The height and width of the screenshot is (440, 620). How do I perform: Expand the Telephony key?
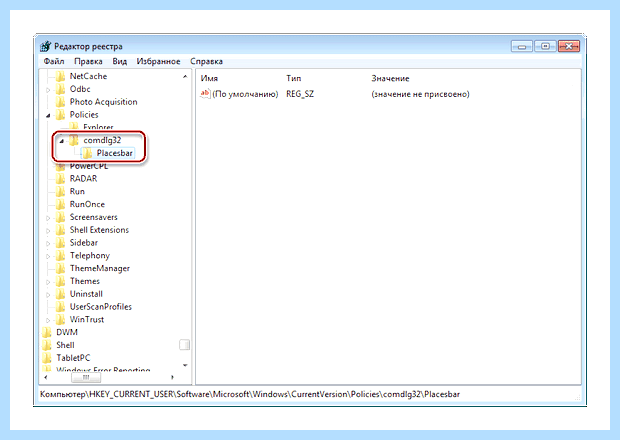click(48, 256)
